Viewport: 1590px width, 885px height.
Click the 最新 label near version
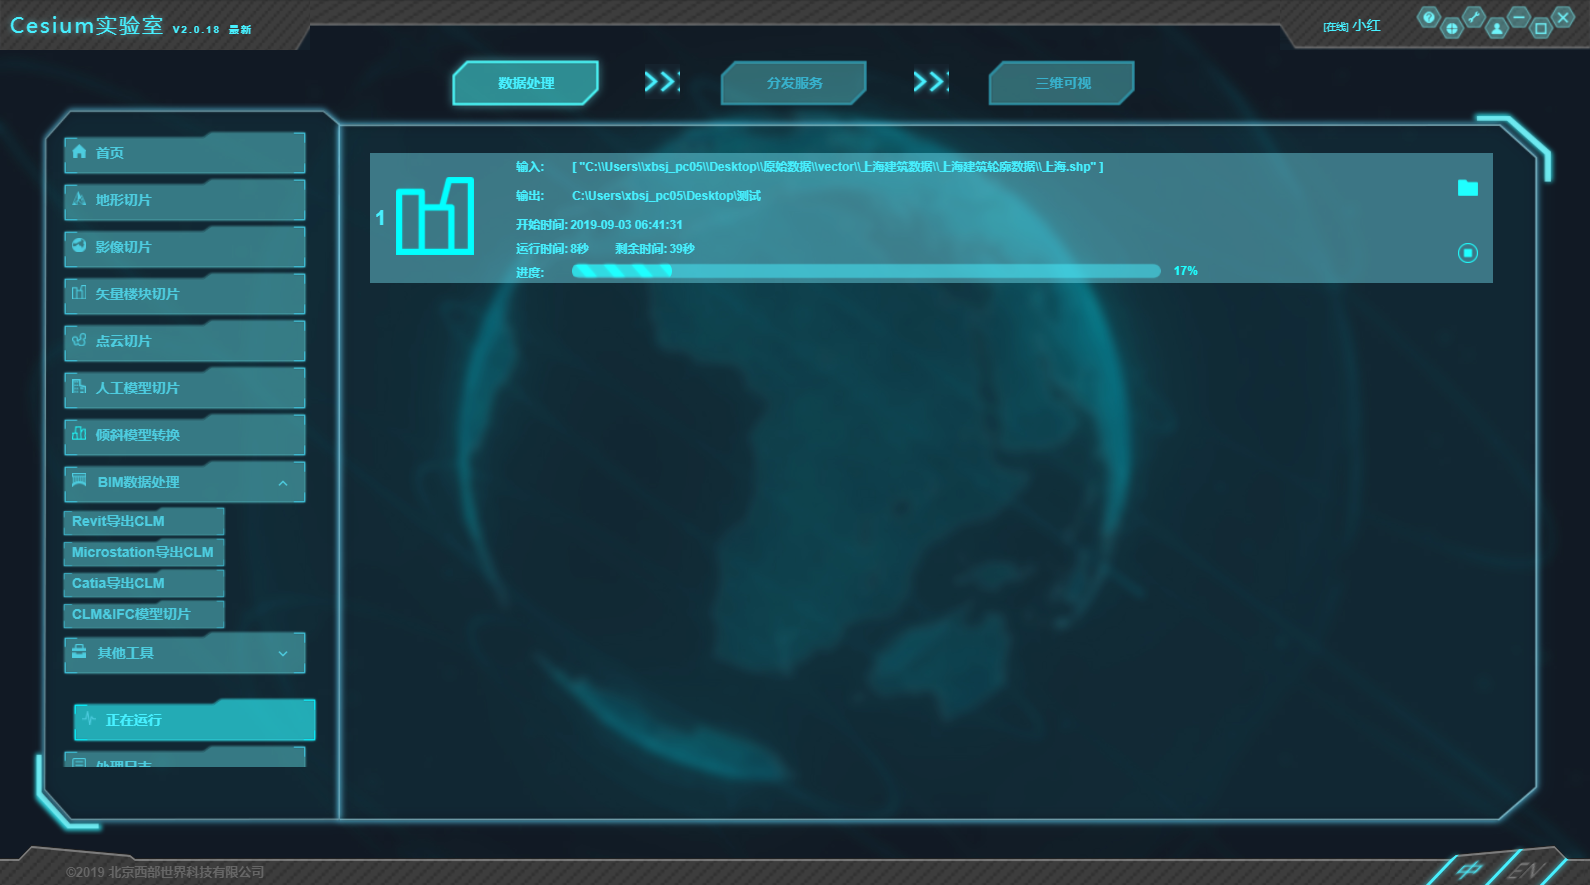point(240,30)
